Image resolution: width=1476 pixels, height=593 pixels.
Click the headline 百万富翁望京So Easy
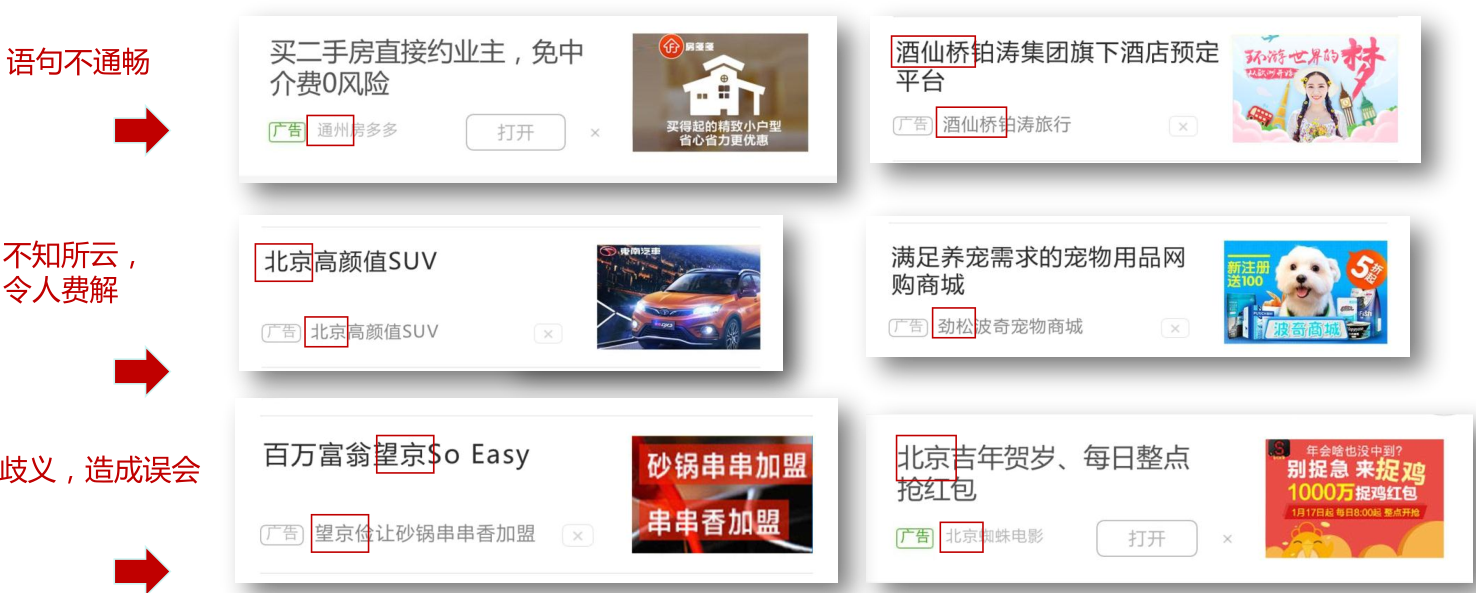(x=397, y=455)
